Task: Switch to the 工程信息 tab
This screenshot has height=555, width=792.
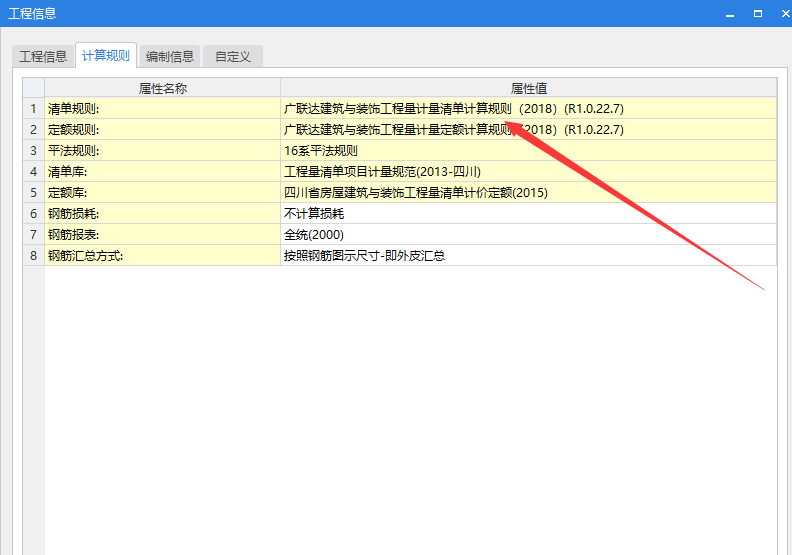Action: pos(43,56)
